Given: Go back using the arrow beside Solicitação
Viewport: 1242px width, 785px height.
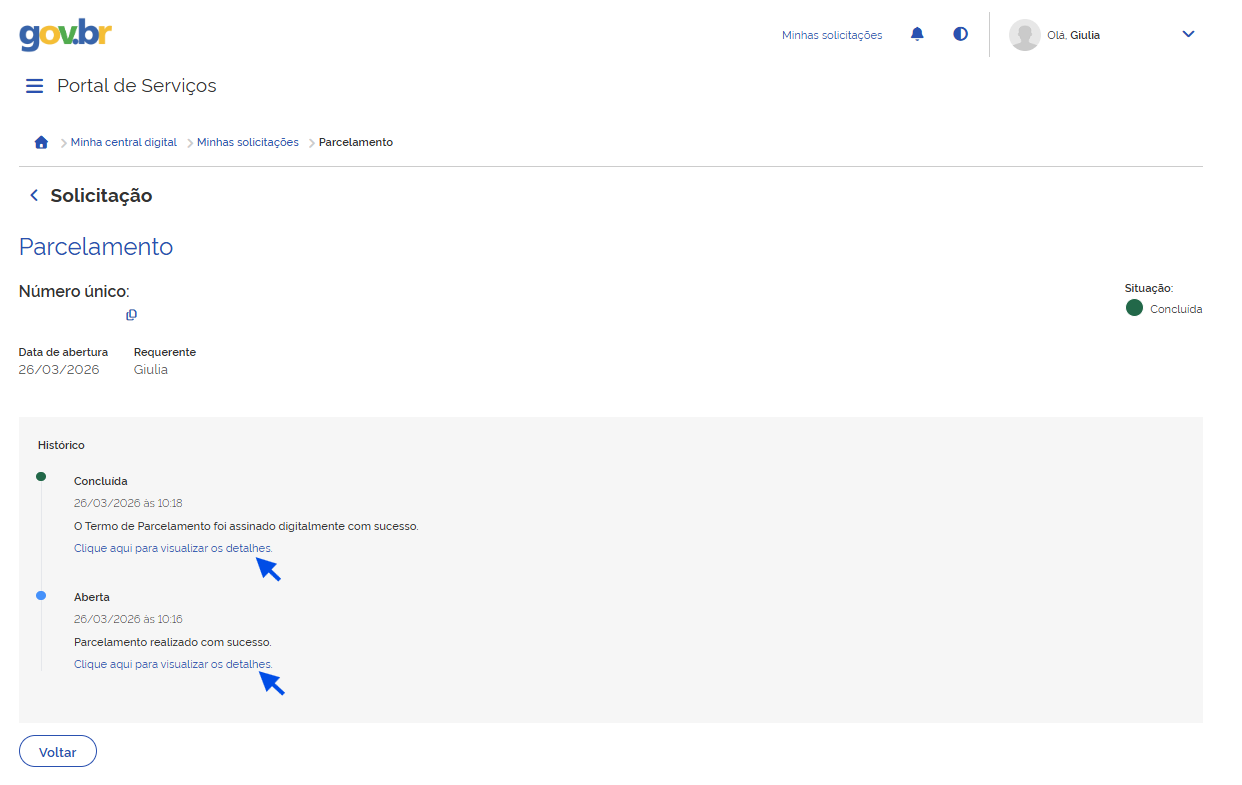Looking at the screenshot, I should (x=33, y=195).
